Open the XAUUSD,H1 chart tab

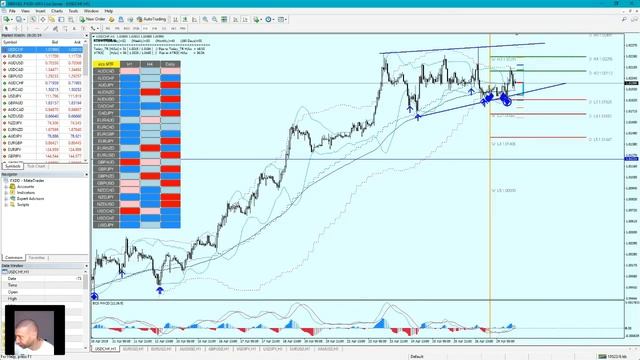(x=328, y=349)
